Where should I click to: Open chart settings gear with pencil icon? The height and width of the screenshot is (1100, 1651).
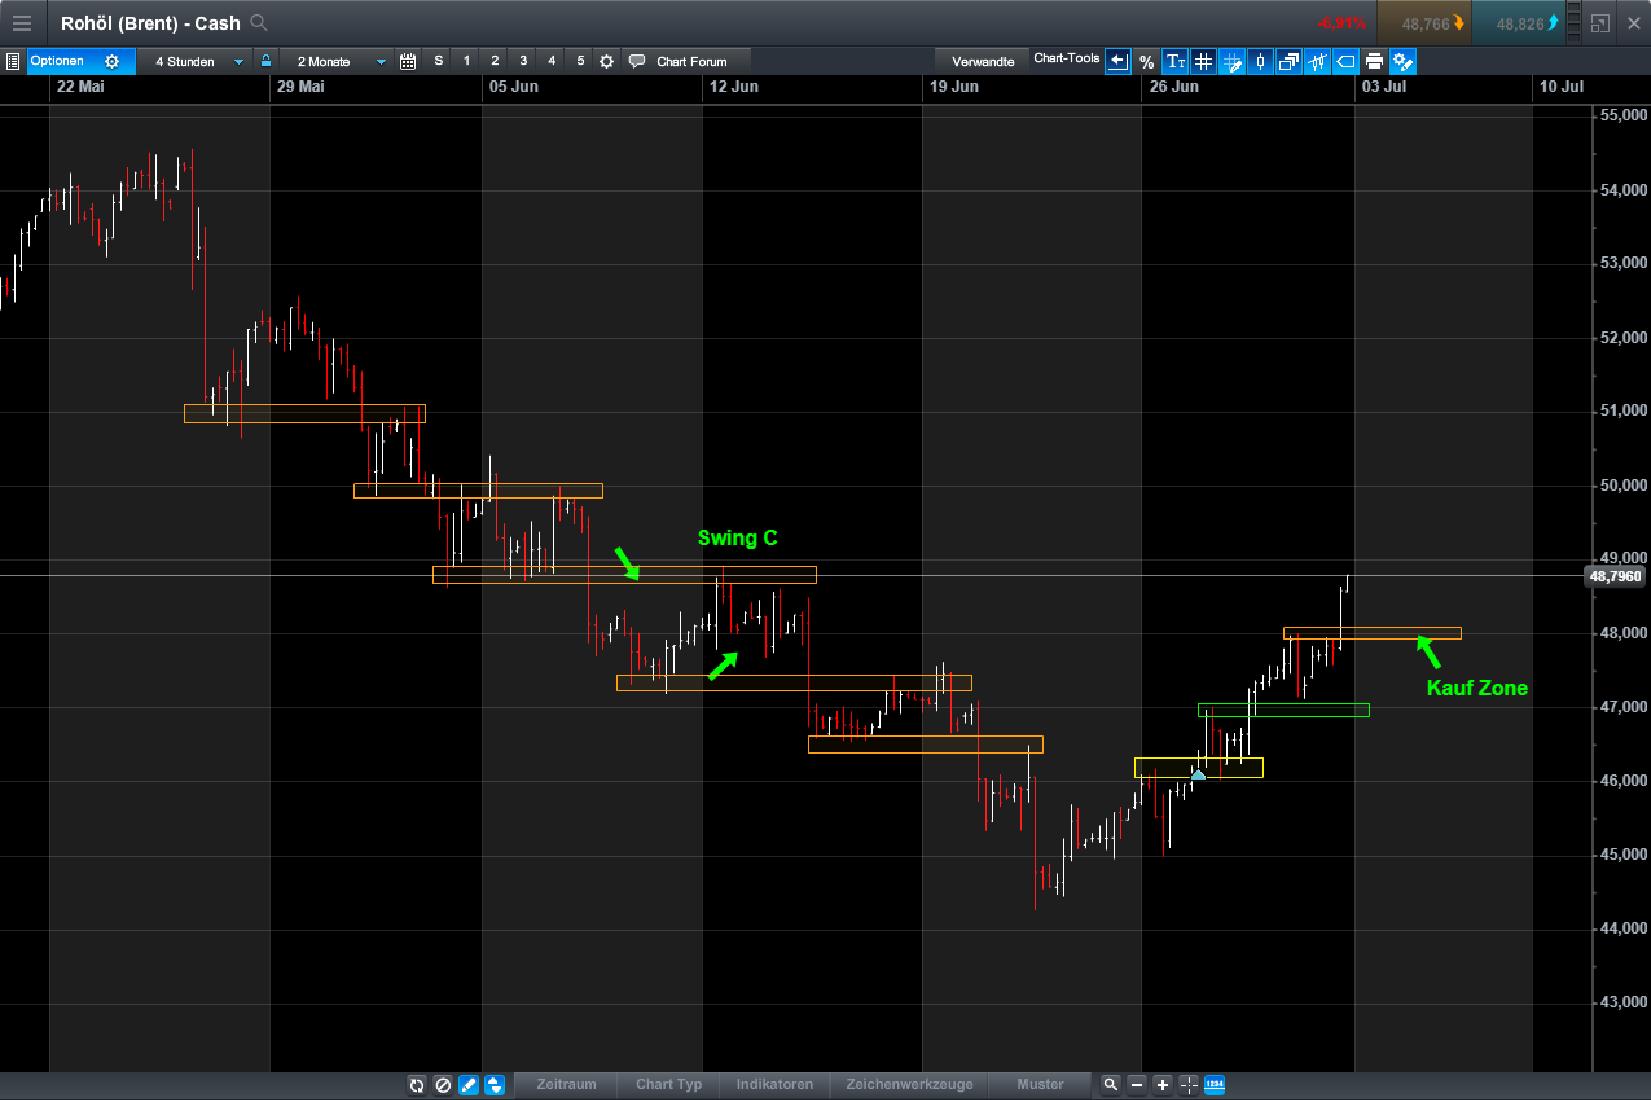[x=1403, y=61]
